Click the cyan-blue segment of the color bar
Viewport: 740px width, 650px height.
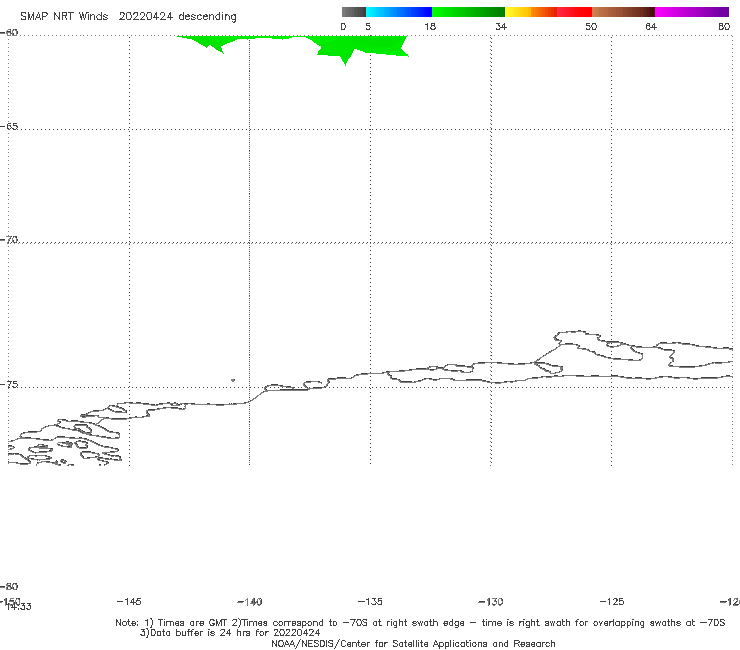point(399,12)
